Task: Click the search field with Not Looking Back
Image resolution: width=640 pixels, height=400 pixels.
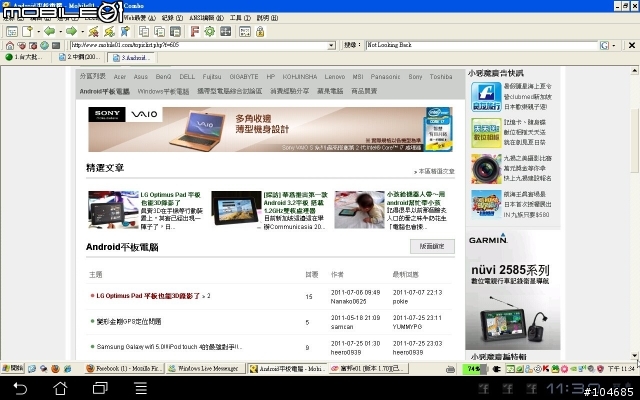Action: (482, 45)
